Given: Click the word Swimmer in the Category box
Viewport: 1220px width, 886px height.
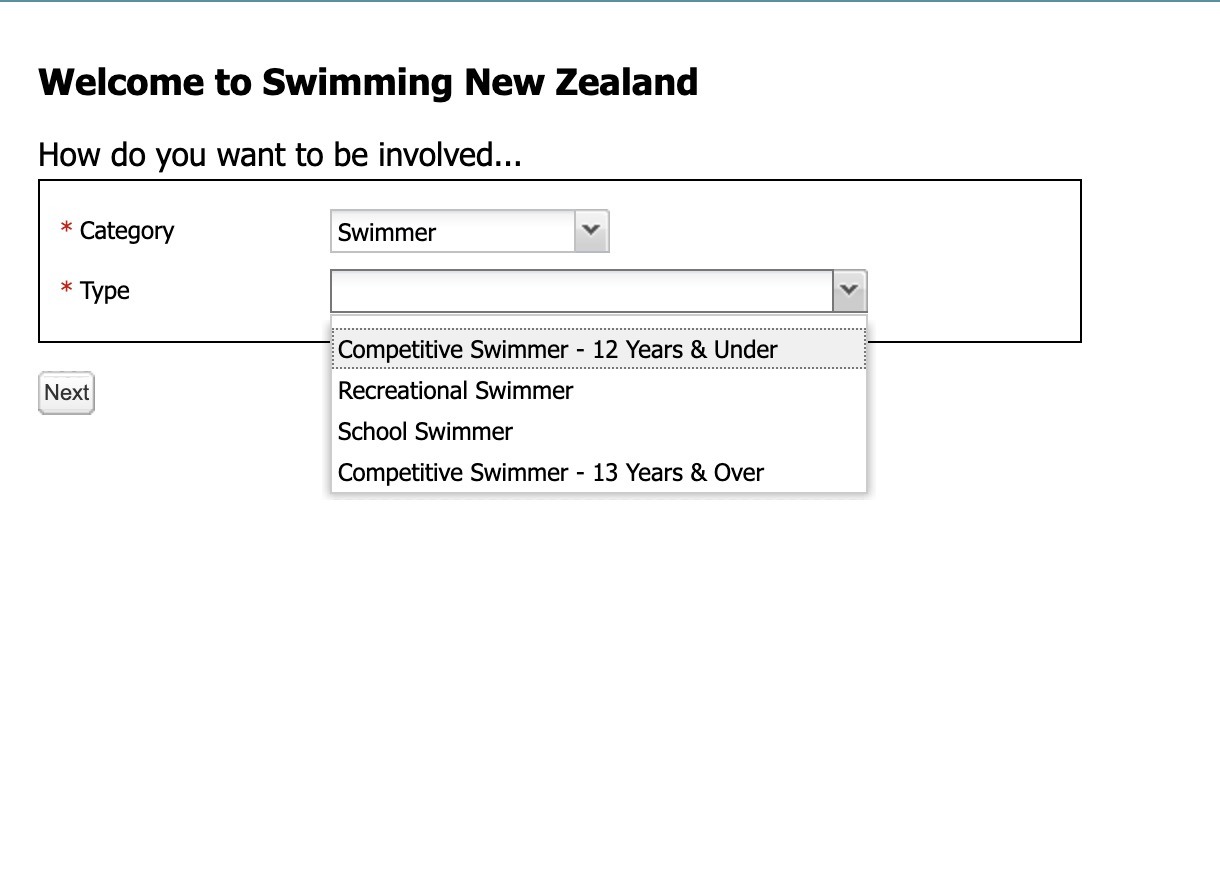Looking at the screenshot, I should tap(387, 233).
